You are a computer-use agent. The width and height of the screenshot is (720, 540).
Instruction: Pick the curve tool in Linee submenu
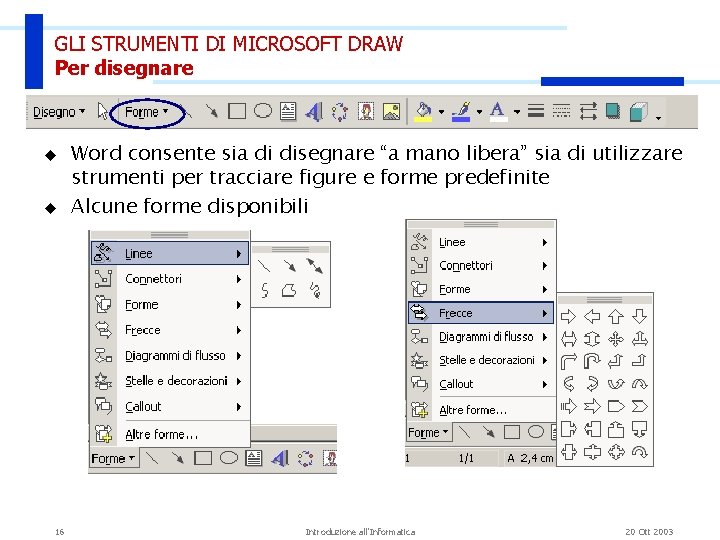264,290
